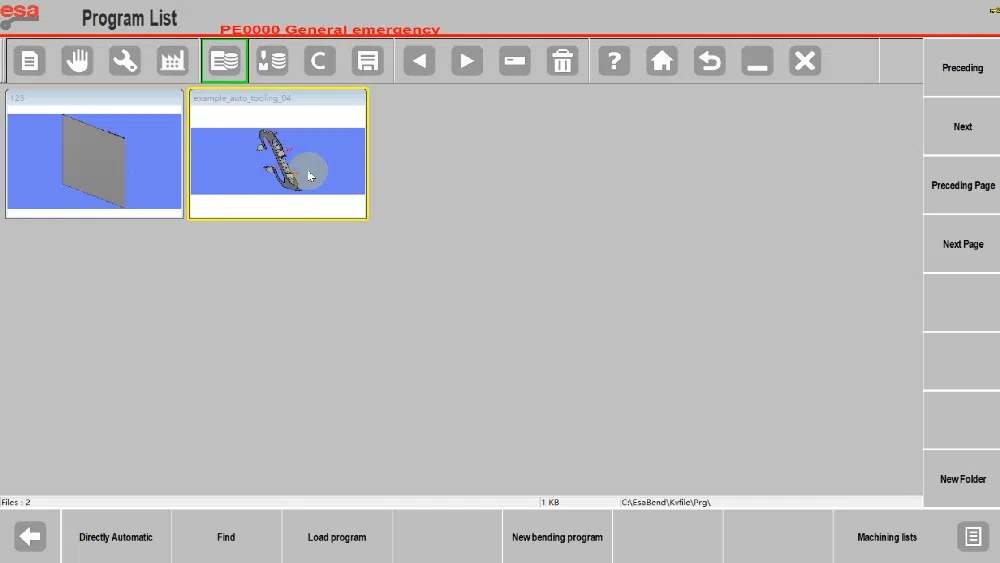Delete with the trash can icon
The width and height of the screenshot is (1000, 563).
[562, 61]
